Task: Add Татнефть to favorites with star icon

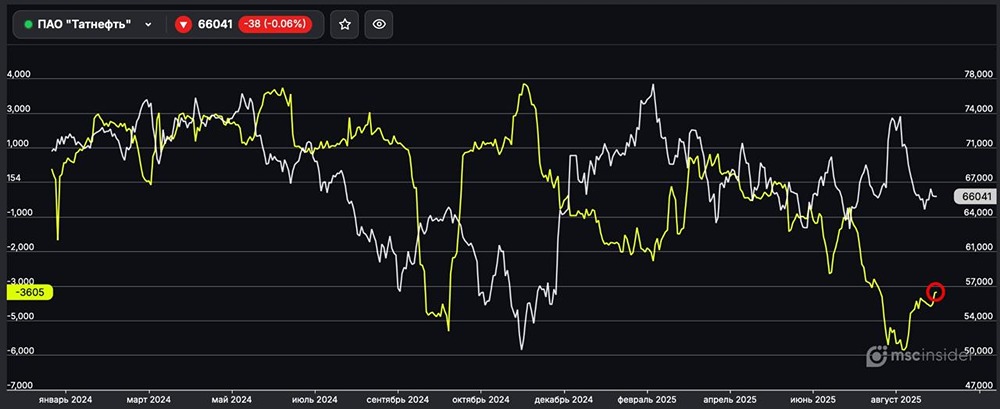Action: click(345, 25)
